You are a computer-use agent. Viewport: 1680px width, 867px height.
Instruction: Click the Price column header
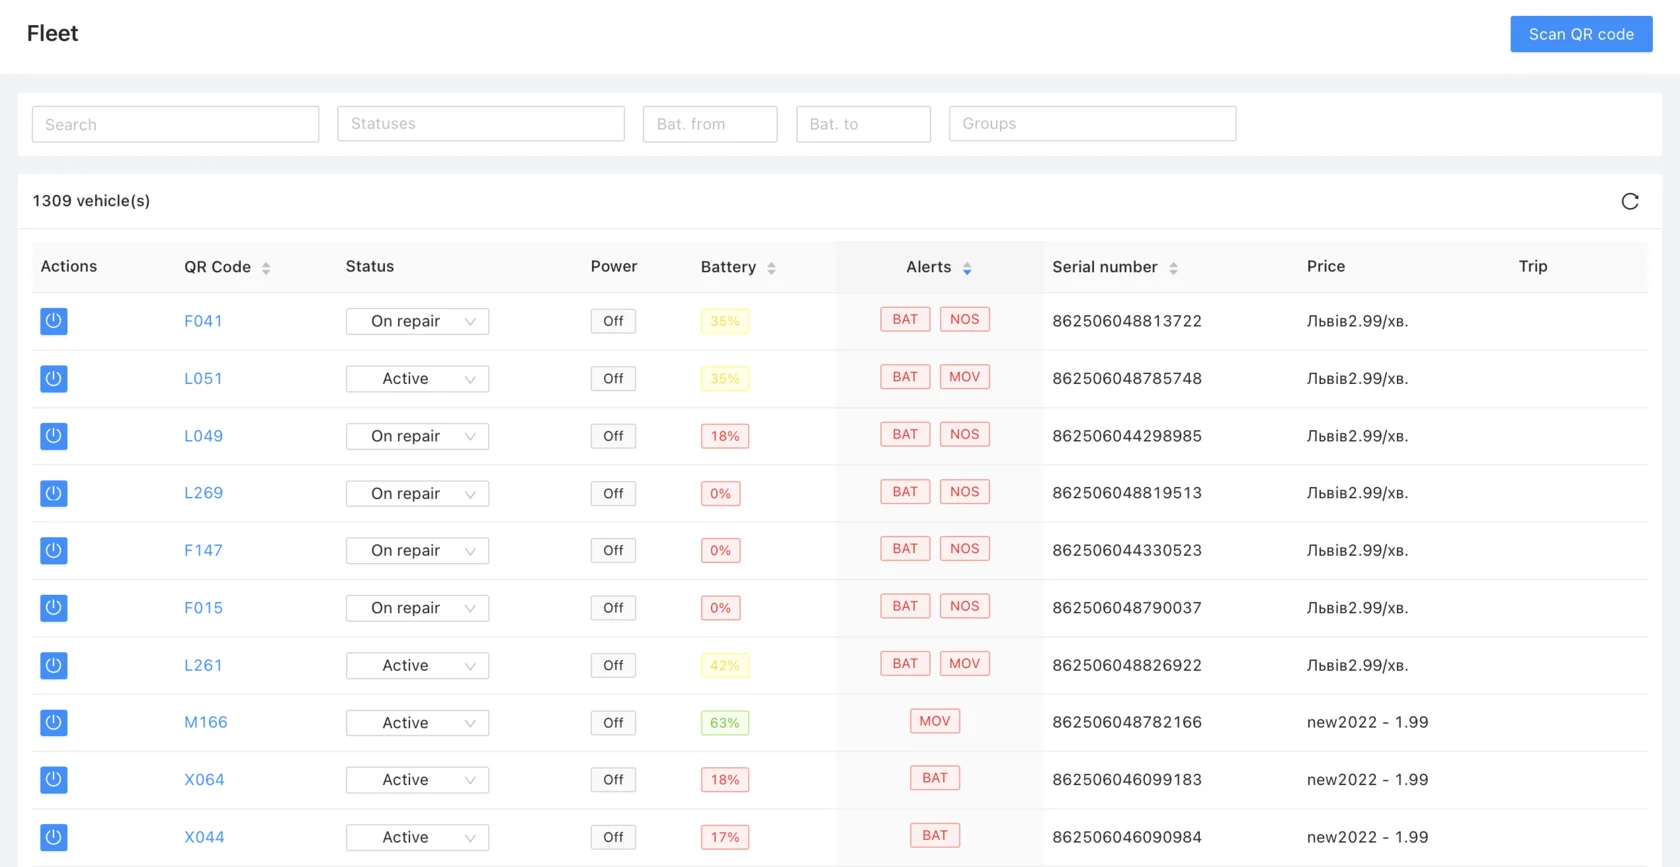point(1326,266)
